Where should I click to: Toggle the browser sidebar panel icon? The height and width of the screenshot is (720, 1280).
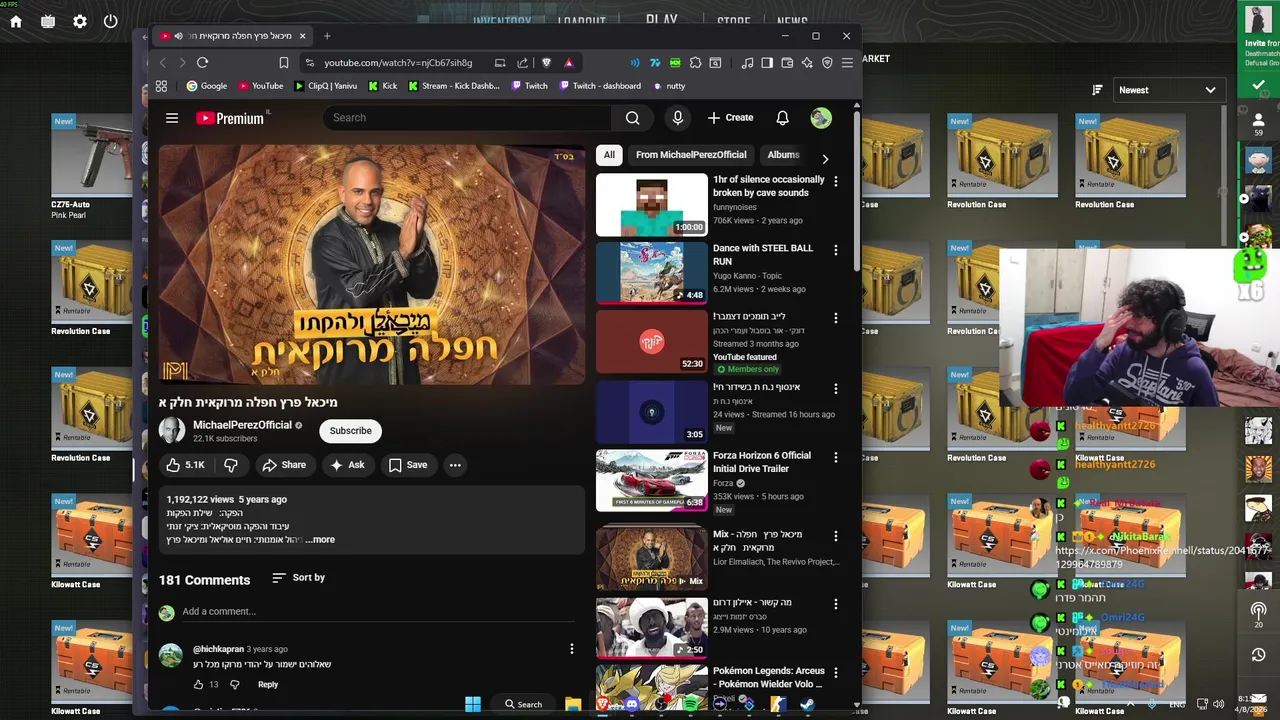[x=767, y=62]
